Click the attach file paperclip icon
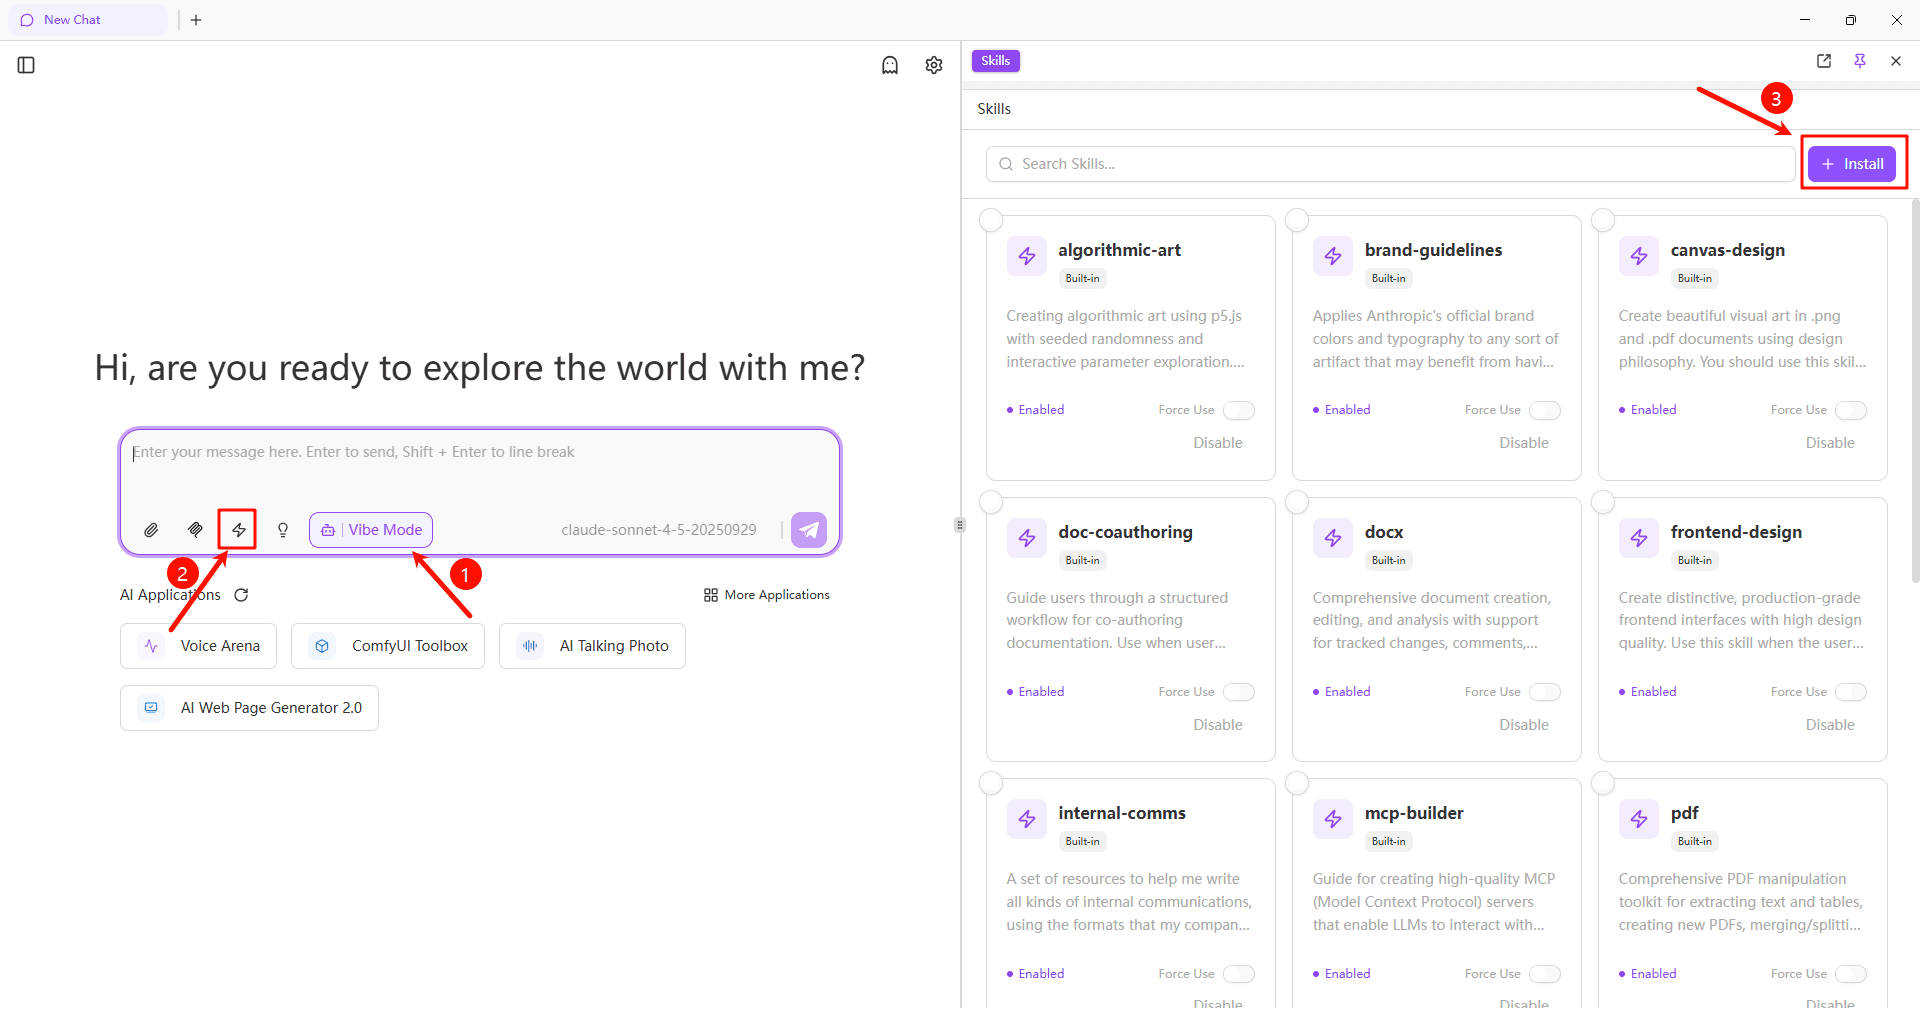1920x1032 pixels. pos(151,530)
